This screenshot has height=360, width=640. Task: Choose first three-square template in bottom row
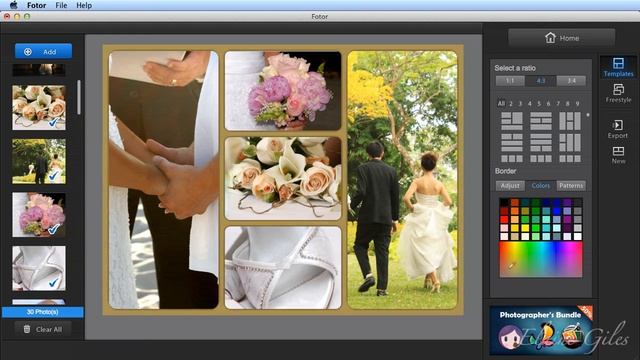(x=511, y=159)
